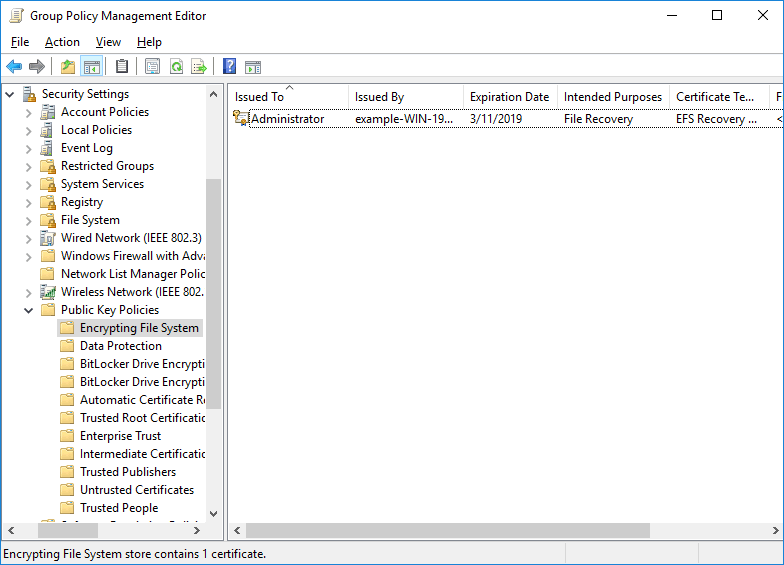Select Network List Manager Policies item

(x=132, y=274)
